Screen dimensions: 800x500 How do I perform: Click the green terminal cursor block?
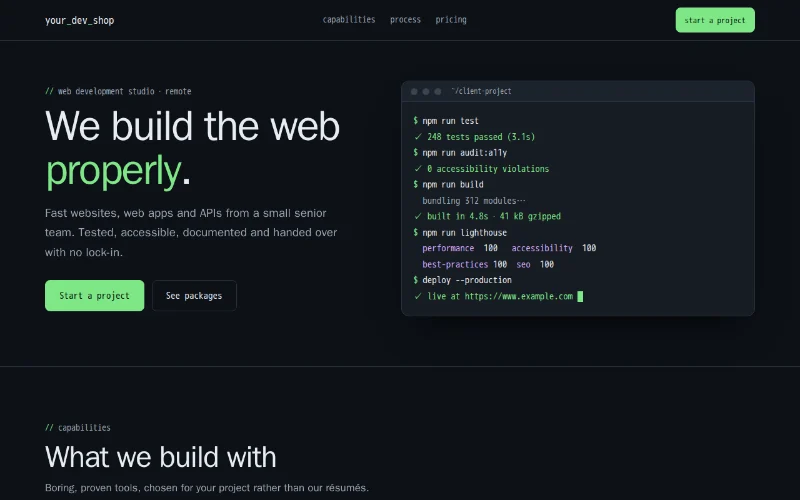coord(580,296)
